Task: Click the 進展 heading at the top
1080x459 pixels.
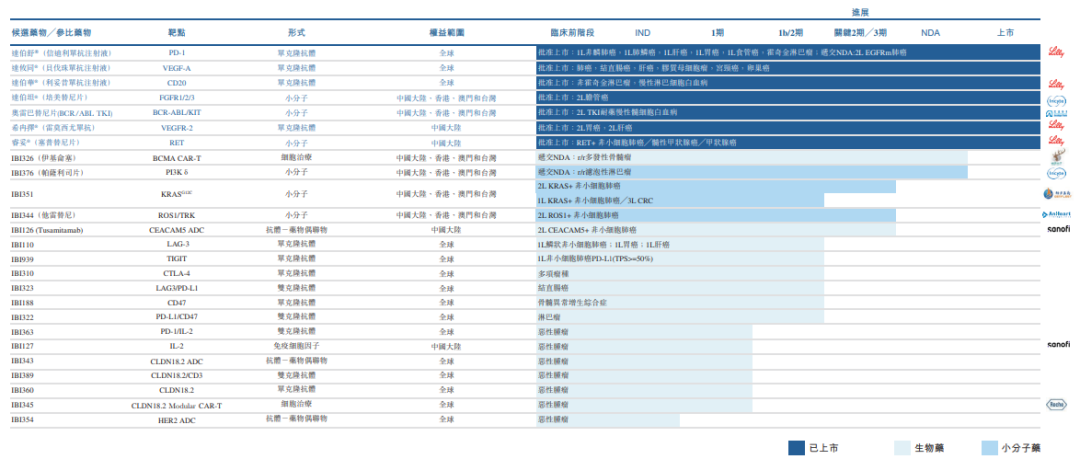Action: tap(861, 12)
